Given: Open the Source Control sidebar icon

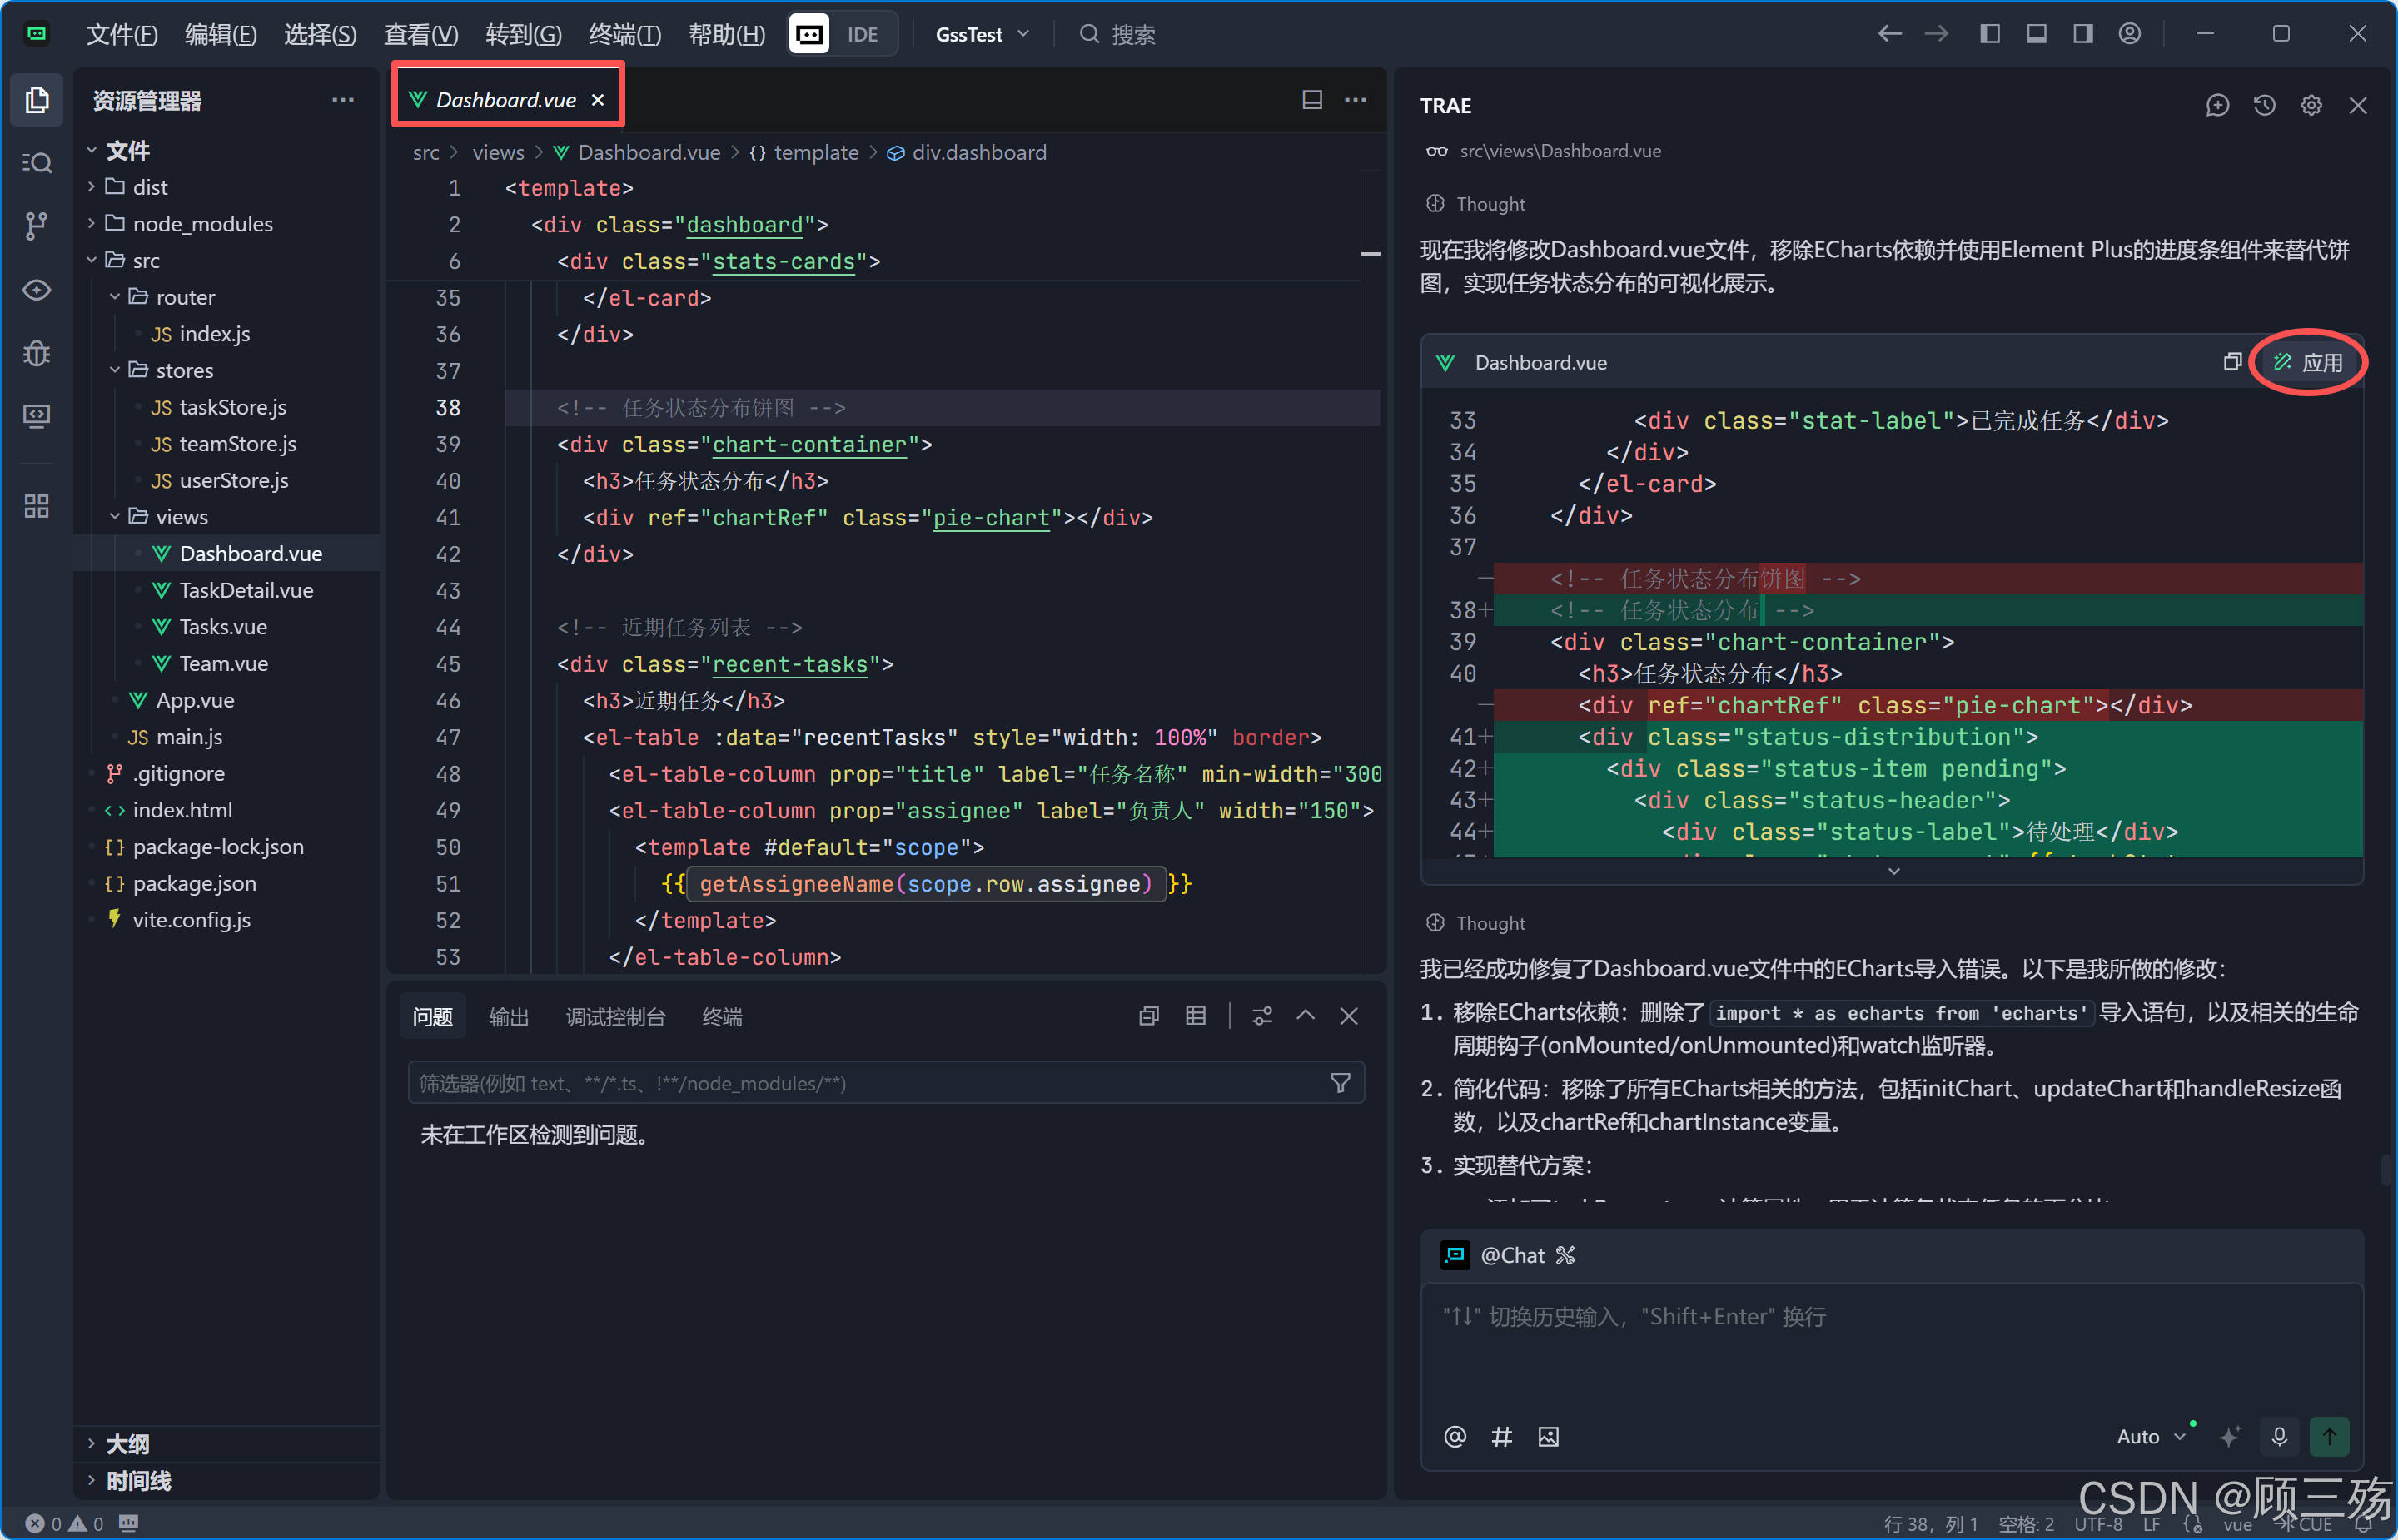Looking at the screenshot, I should pos(36,226).
